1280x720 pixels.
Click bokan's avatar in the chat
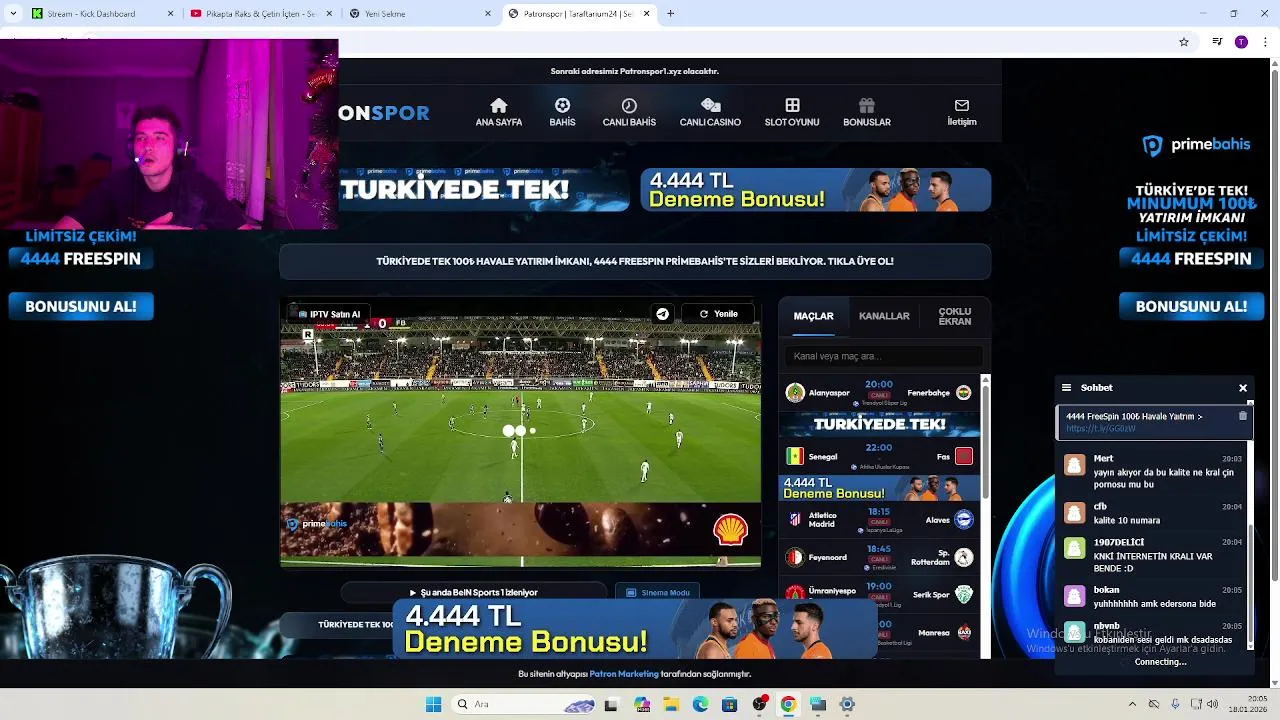tap(1074, 596)
